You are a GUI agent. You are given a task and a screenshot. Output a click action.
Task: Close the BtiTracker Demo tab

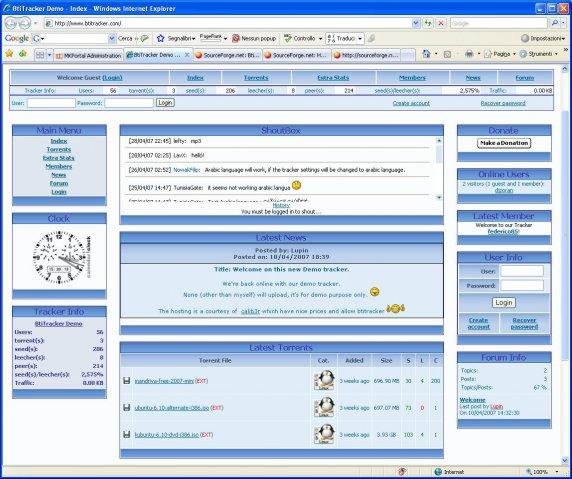187,55
